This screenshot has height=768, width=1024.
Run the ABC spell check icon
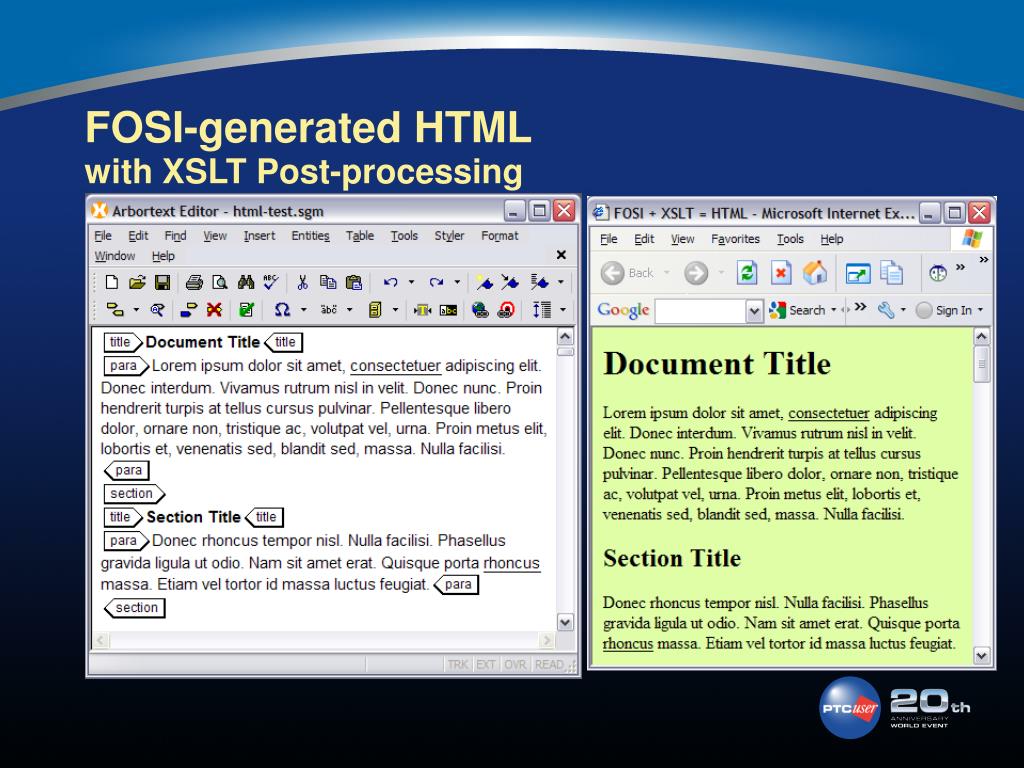pyautogui.click(x=271, y=282)
